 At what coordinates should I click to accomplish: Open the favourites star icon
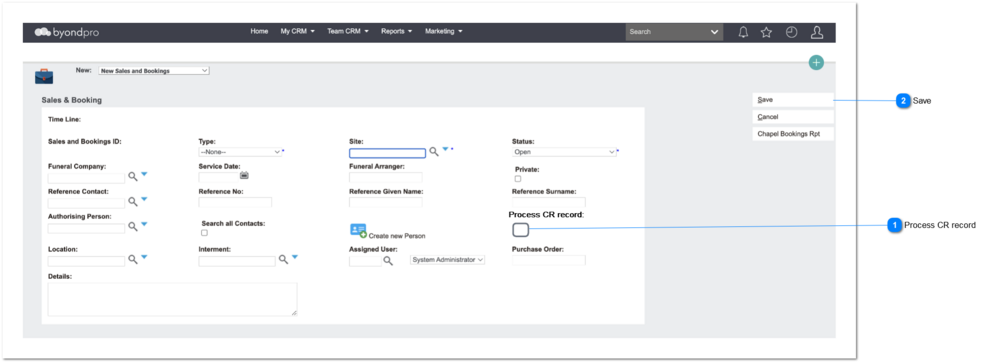[766, 32]
